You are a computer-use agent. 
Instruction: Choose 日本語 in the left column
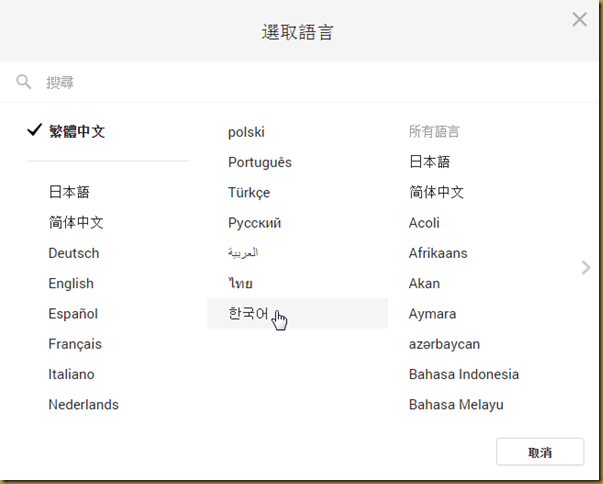click(69, 192)
